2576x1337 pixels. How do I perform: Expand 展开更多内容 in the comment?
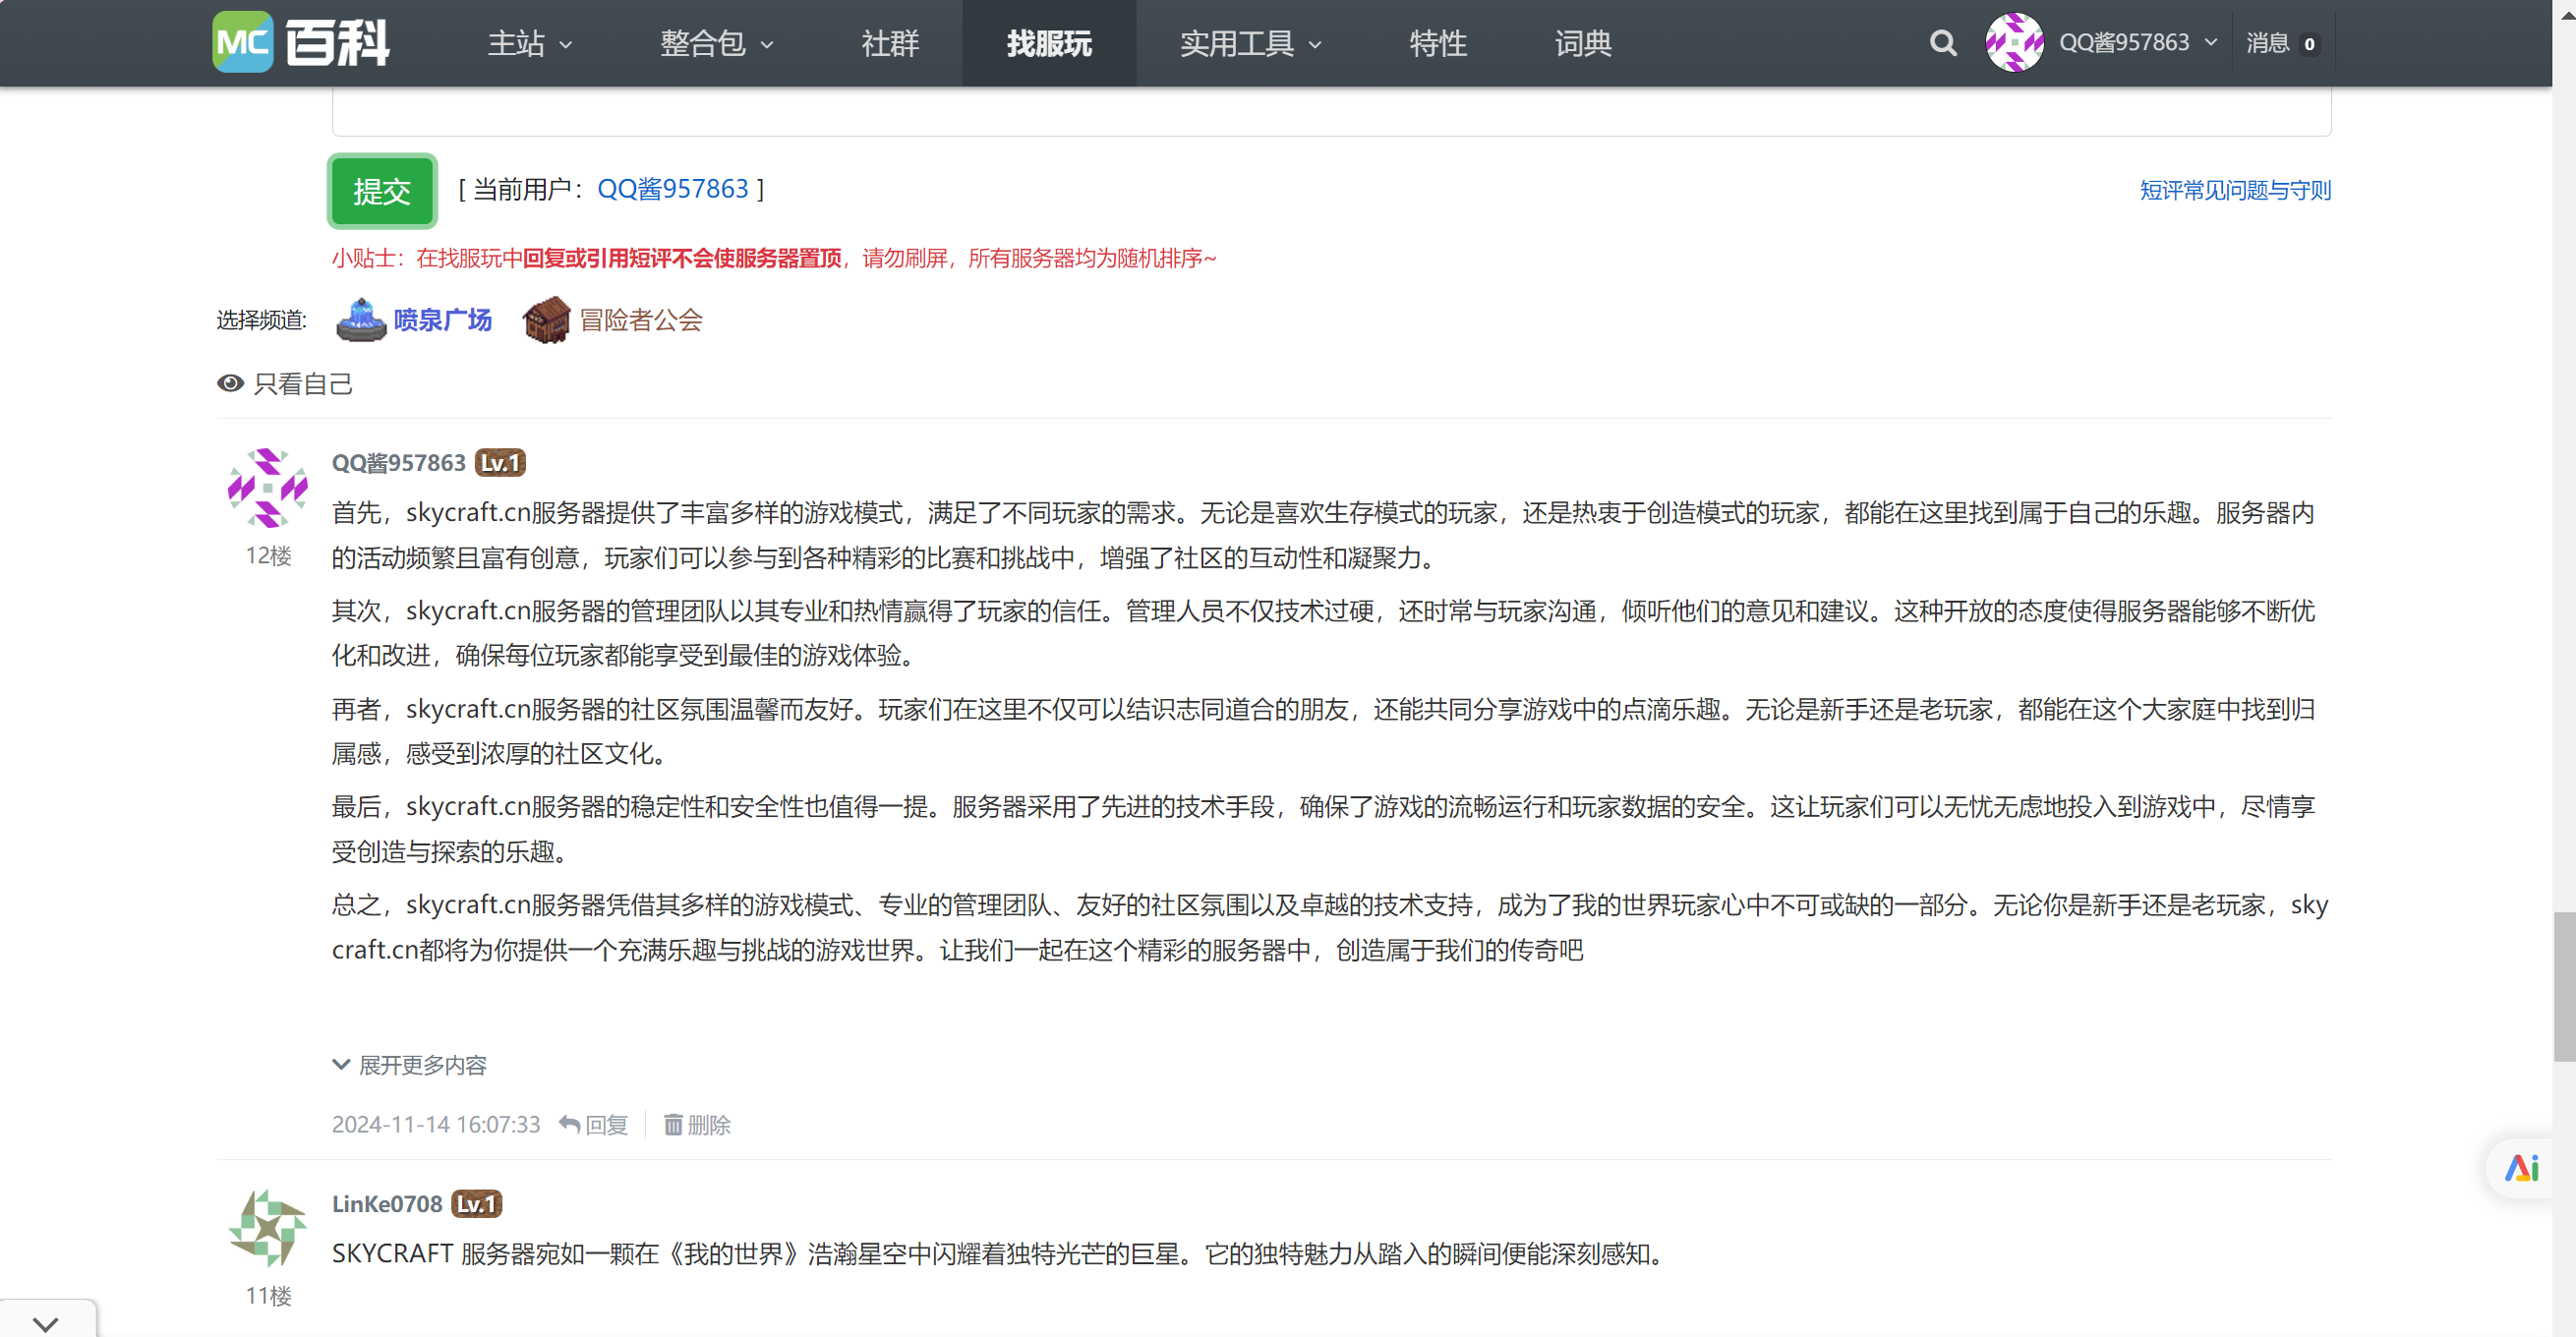410,1065
